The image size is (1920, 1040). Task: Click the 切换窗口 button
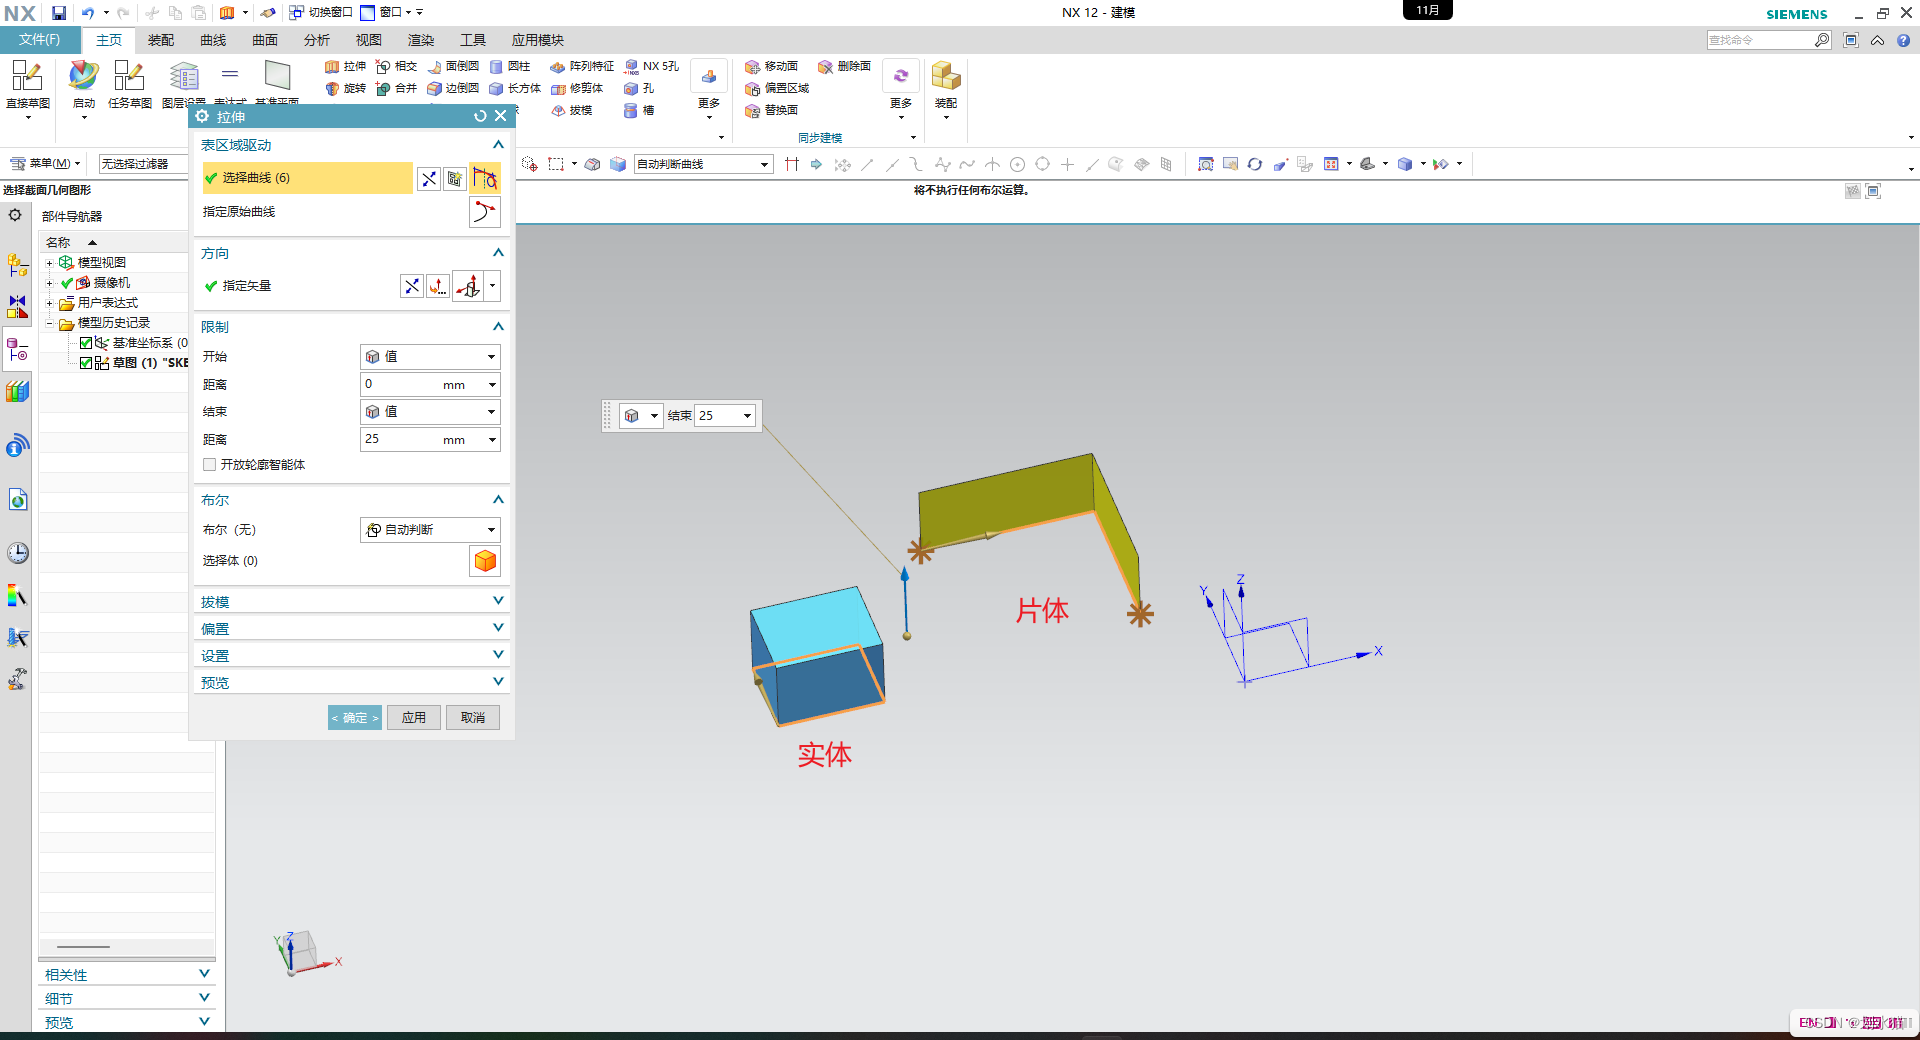(321, 13)
